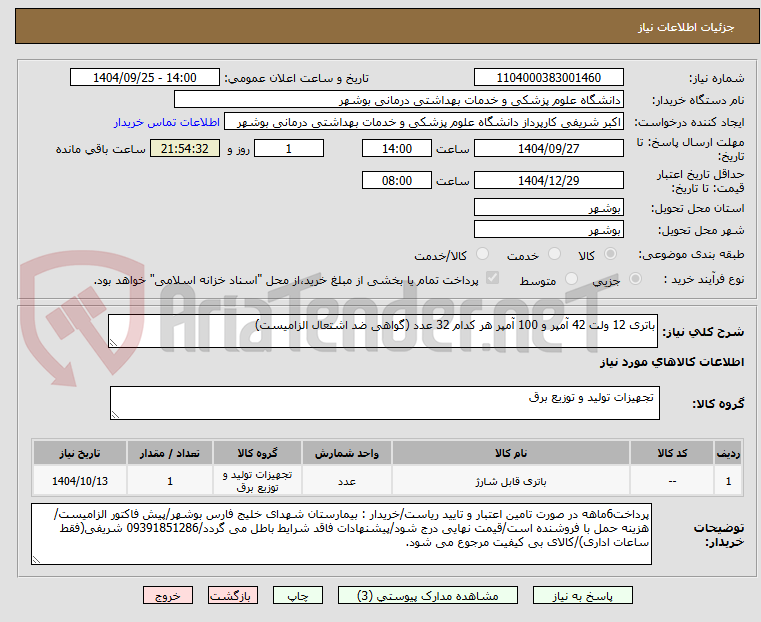This screenshot has height=622, width=761.
Task: Click the delivery province field 'بوشهر'
Action: [548, 208]
